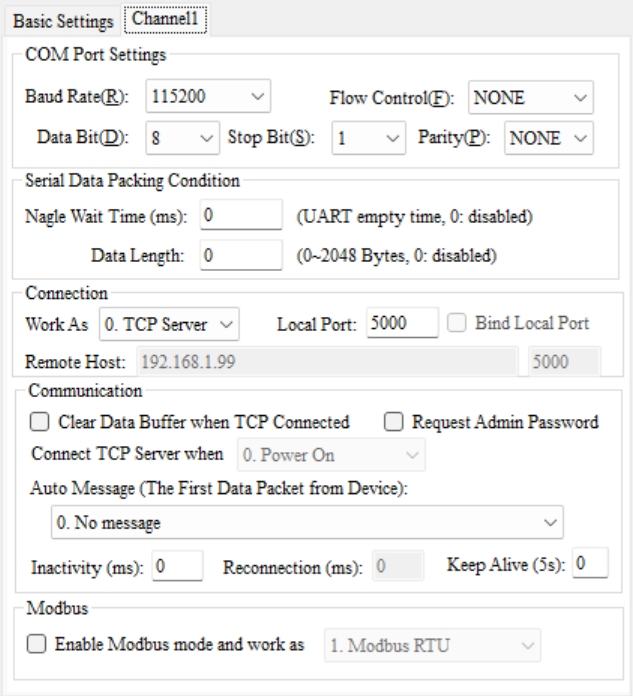Image resolution: width=633 pixels, height=696 pixels.
Task: Open the Baud Rate dropdown
Action: (208, 98)
